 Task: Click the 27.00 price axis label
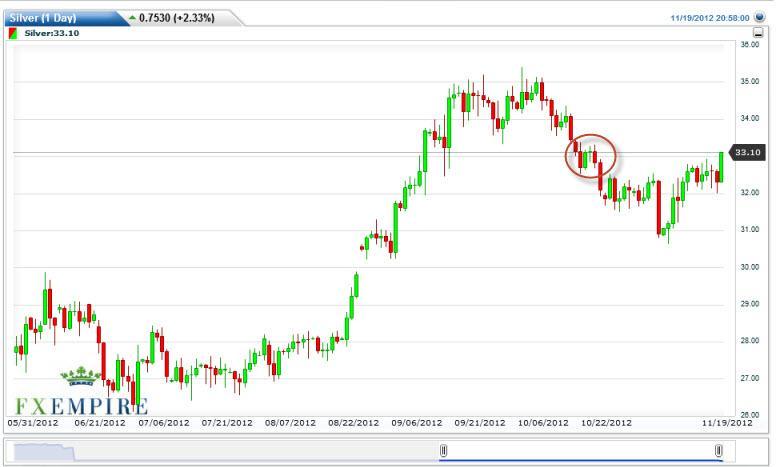pyautogui.click(x=750, y=378)
